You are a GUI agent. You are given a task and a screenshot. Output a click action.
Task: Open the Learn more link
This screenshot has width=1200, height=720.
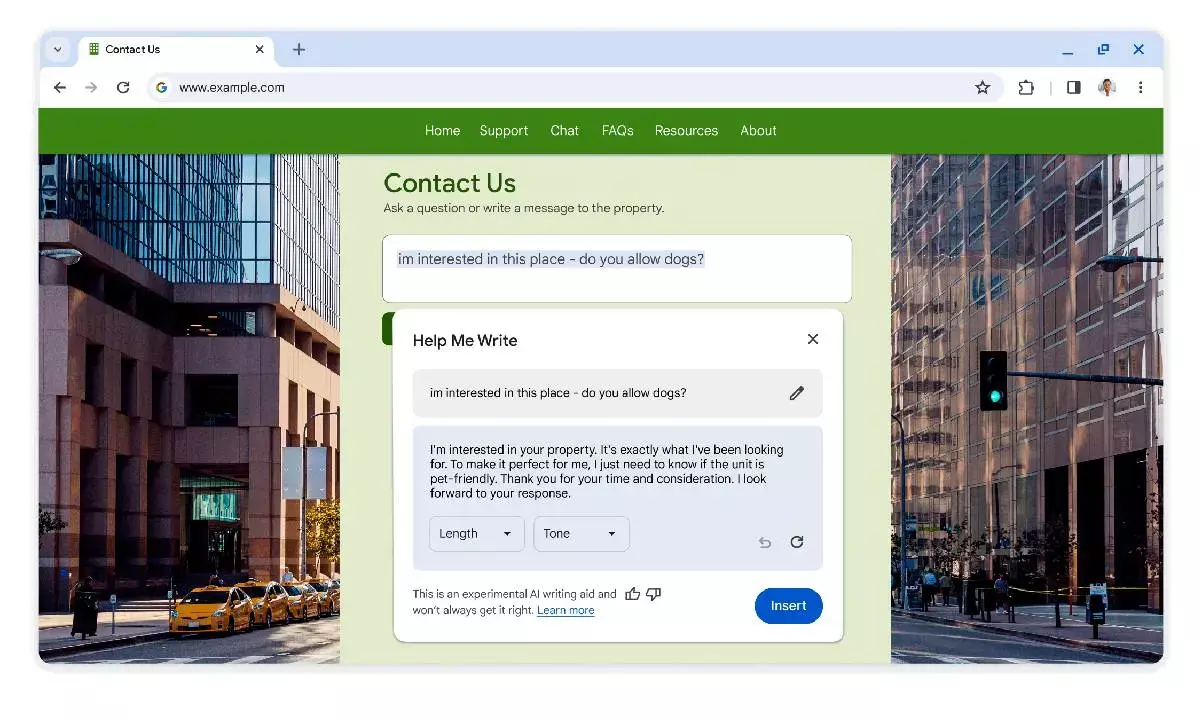(565, 610)
